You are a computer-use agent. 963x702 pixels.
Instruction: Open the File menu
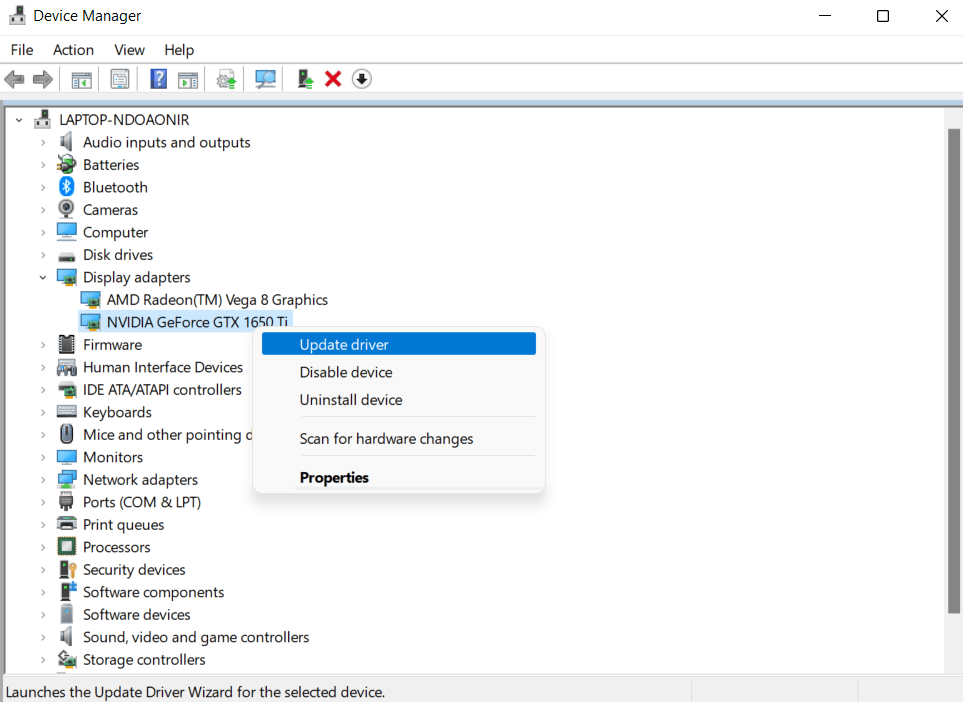22,50
